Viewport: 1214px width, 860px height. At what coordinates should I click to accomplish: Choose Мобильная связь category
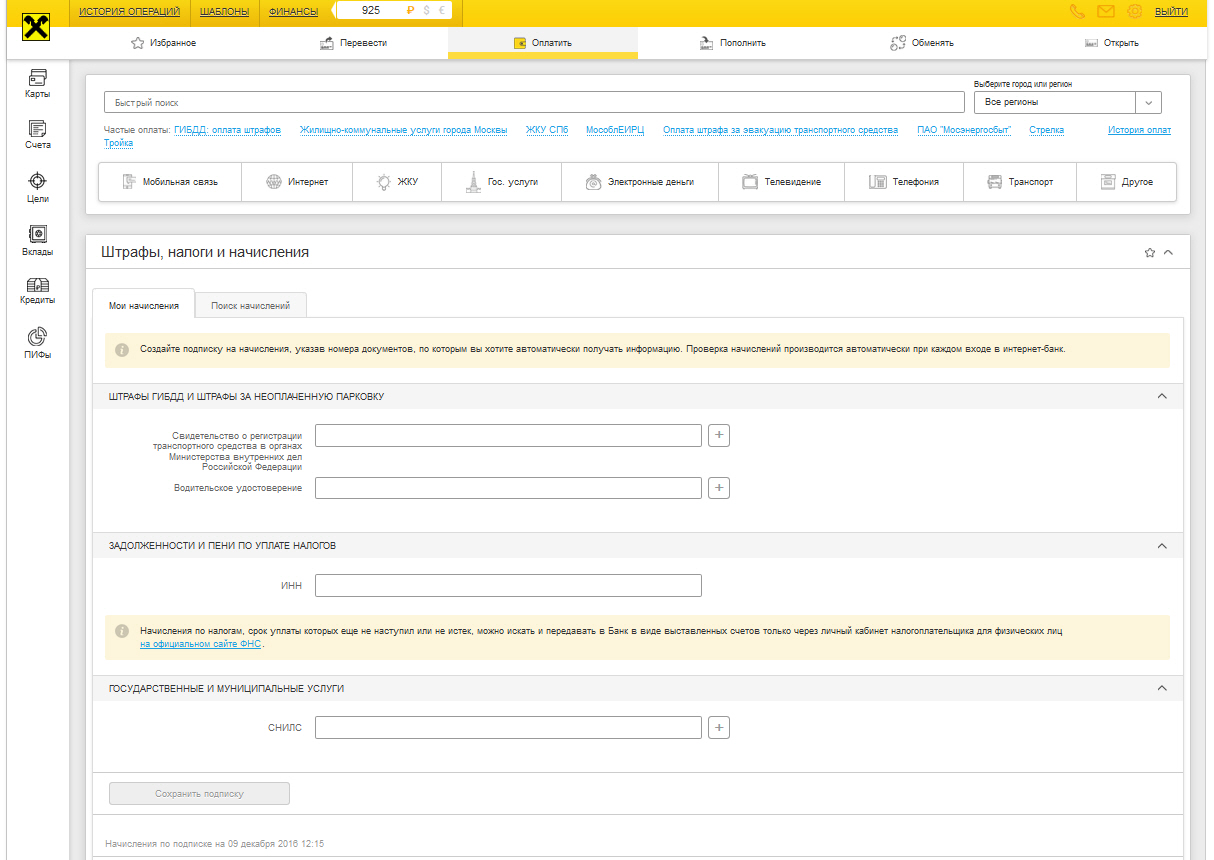pyautogui.click(x=170, y=182)
